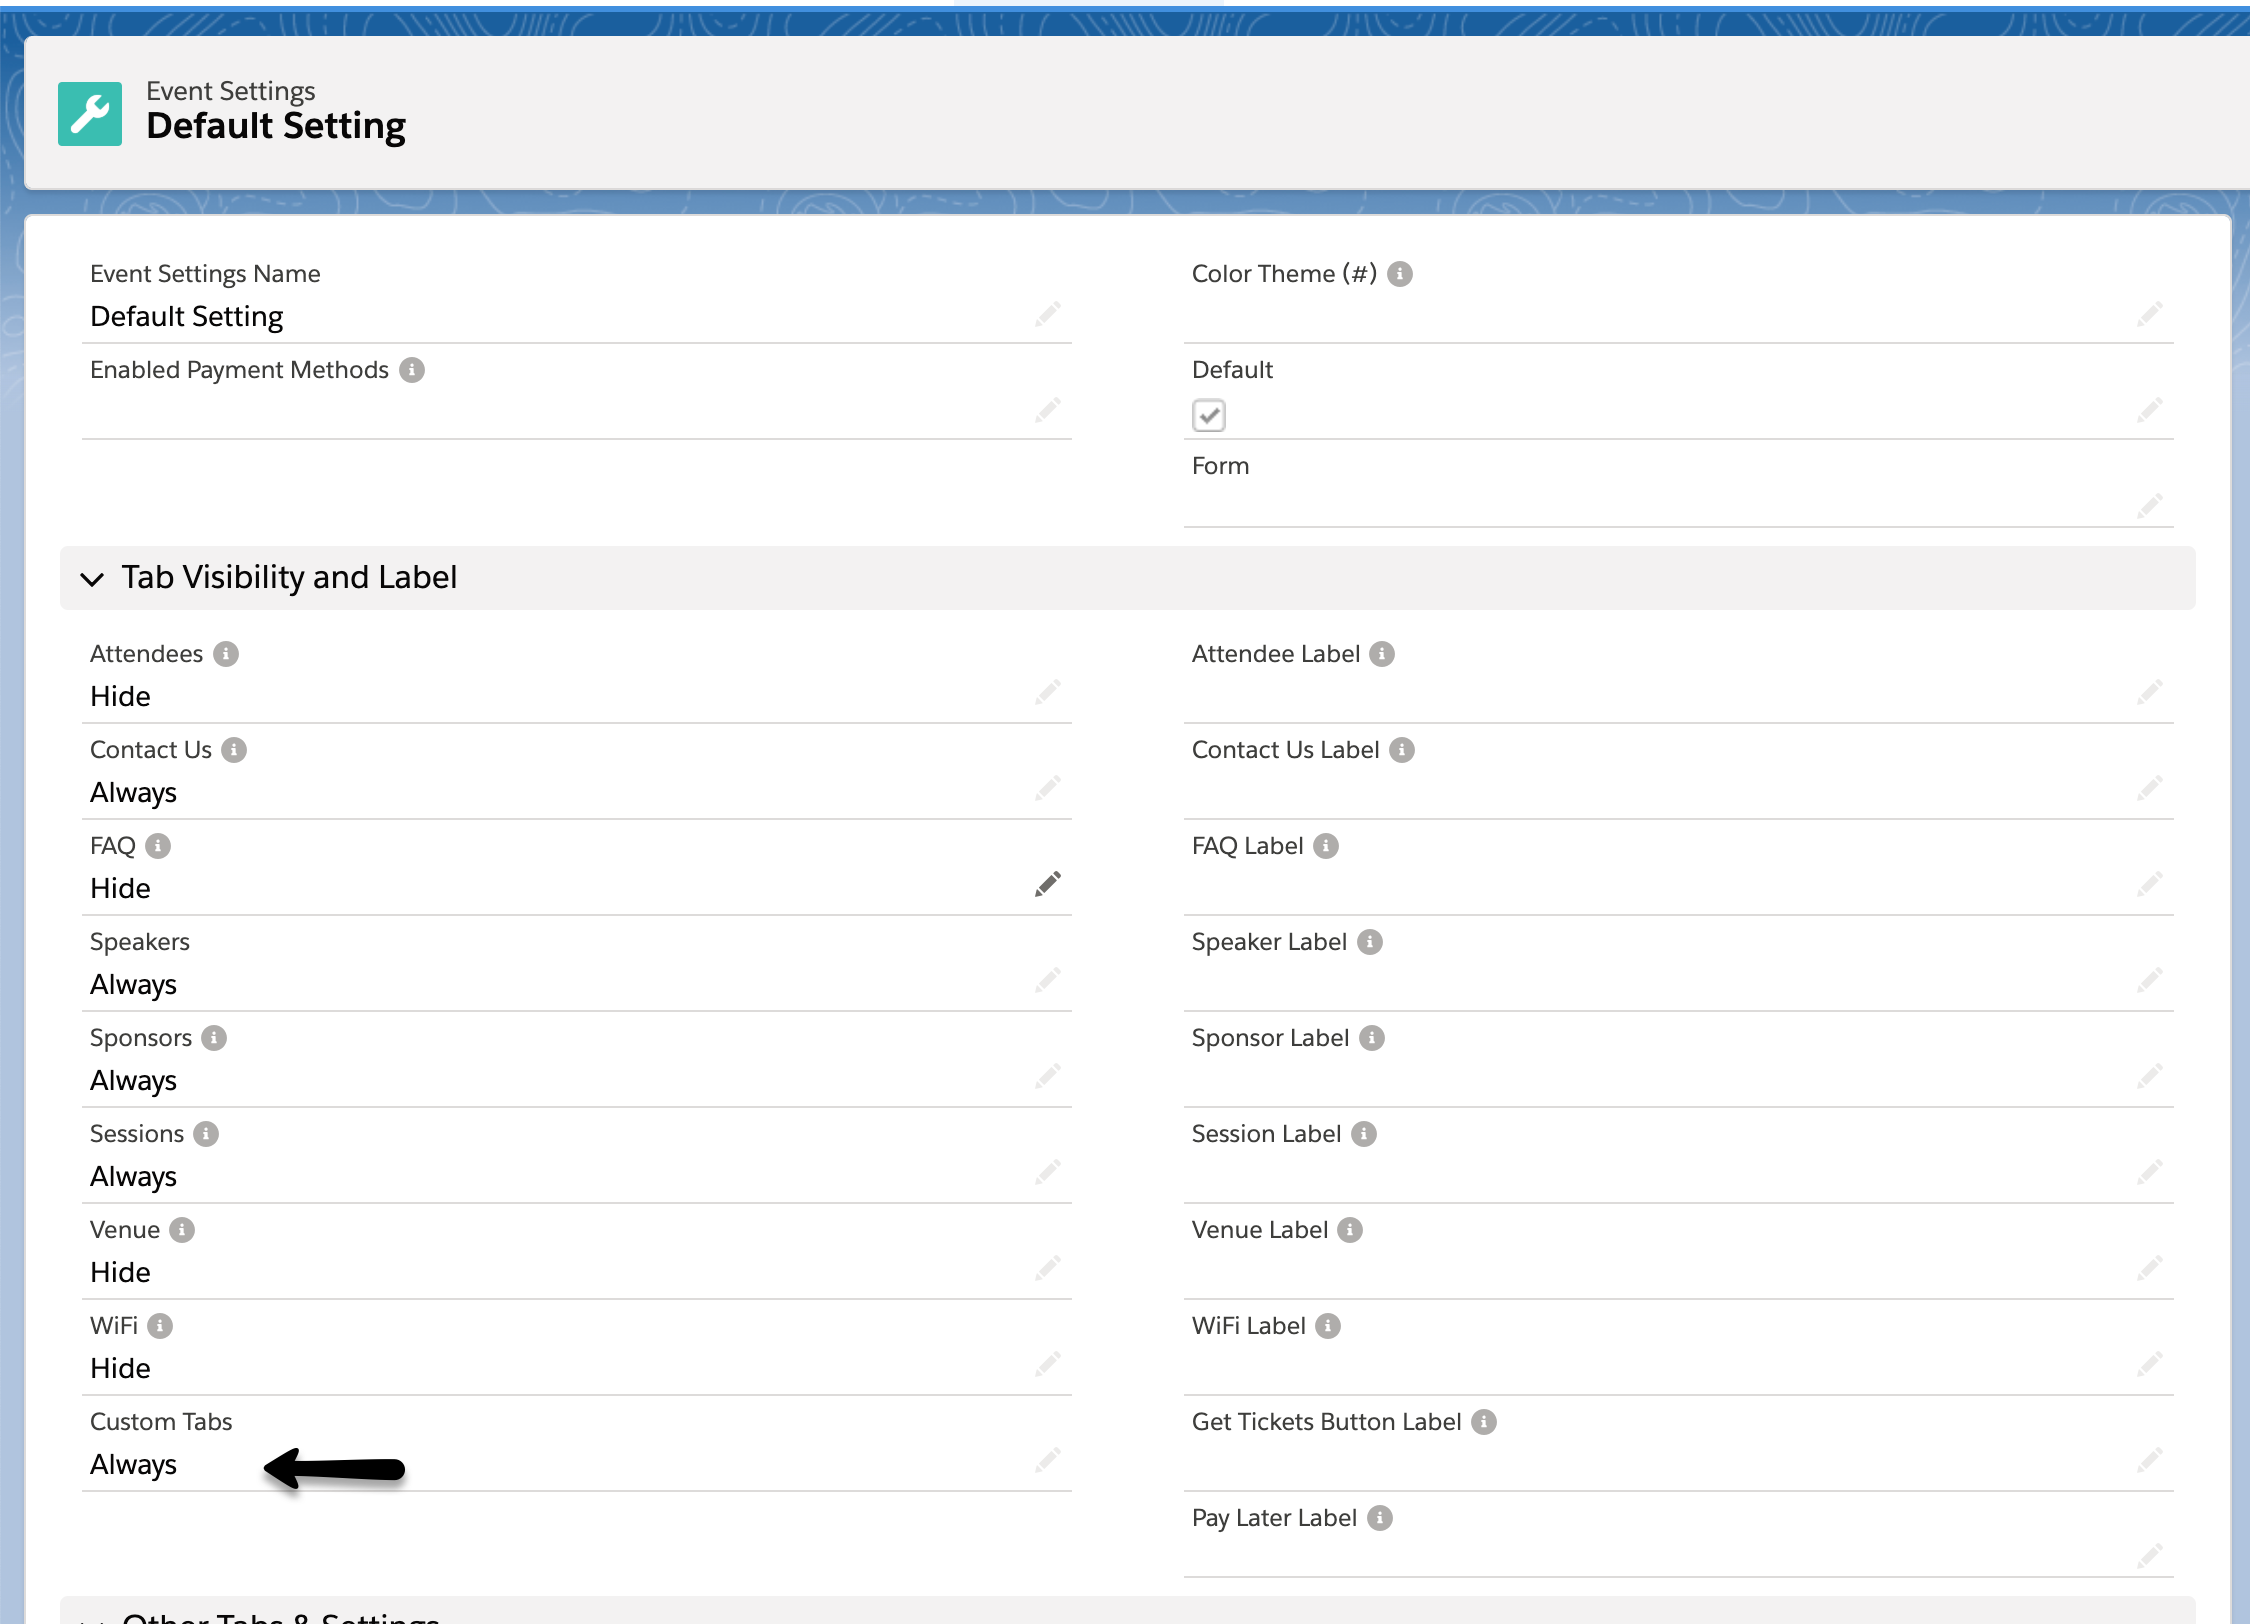Viewport: 2250px width, 1624px height.
Task: Edit the Venue Label field pencil
Action: (x=2149, y=1269)
